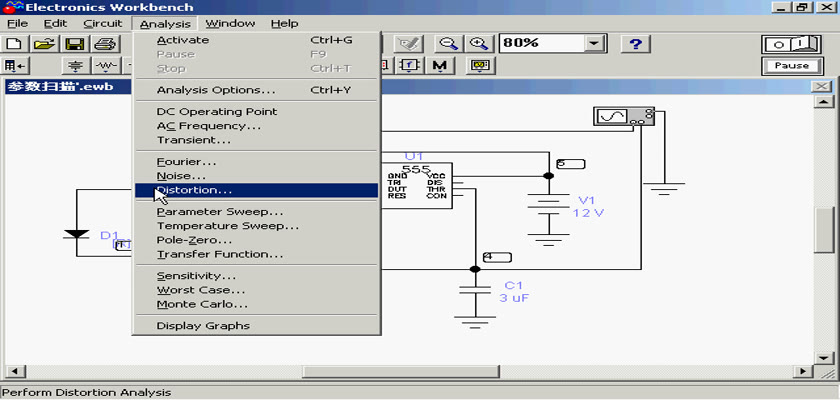Select Sensitivity analysis
The image size is (840, 400).
coord(256,276)
